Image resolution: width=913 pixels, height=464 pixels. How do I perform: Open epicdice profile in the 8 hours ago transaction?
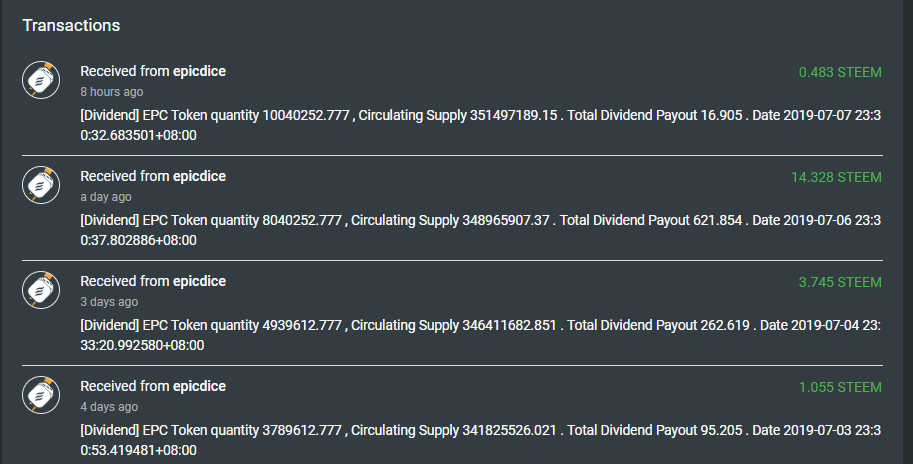[x=199, y=71]
